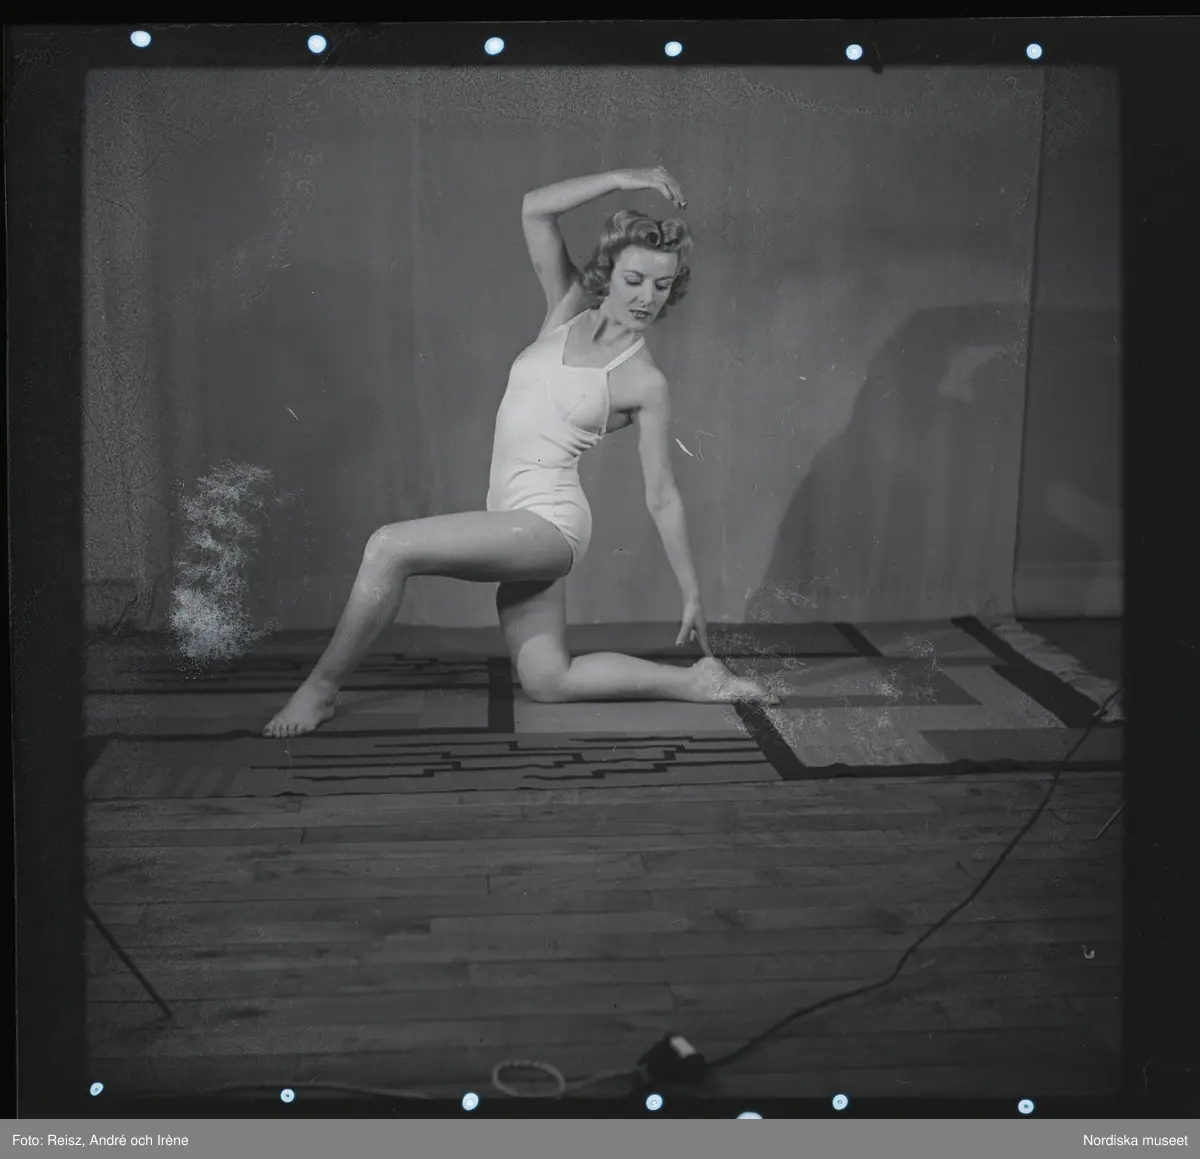This screenshot has width=1200, height=1159.
Task: Click the "Foto: Reisz, André och Irène" credit
Action: (x=100, y=1140)
